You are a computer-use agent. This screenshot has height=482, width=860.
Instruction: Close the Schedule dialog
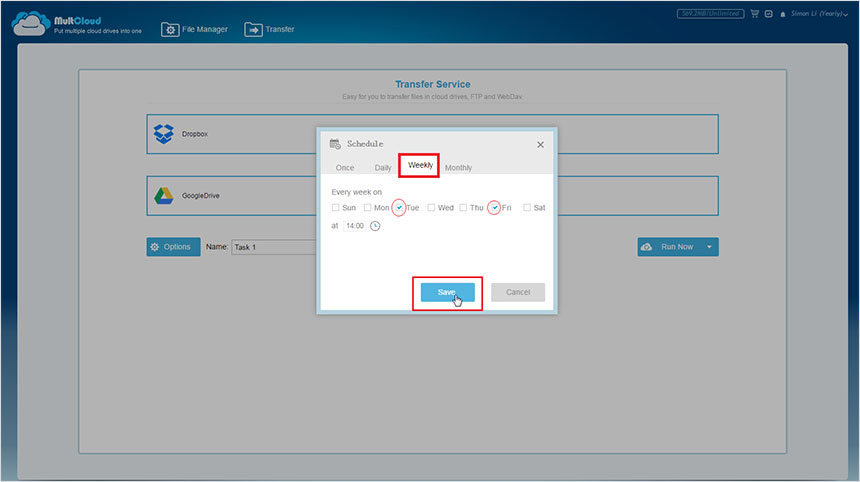[x=540, y=145]
